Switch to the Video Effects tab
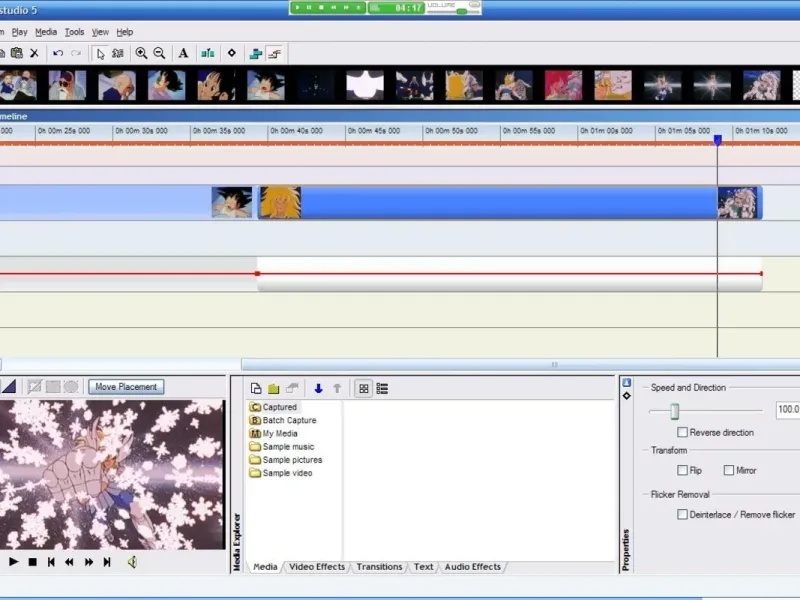The image size is (800, 600). coord(317,567)
